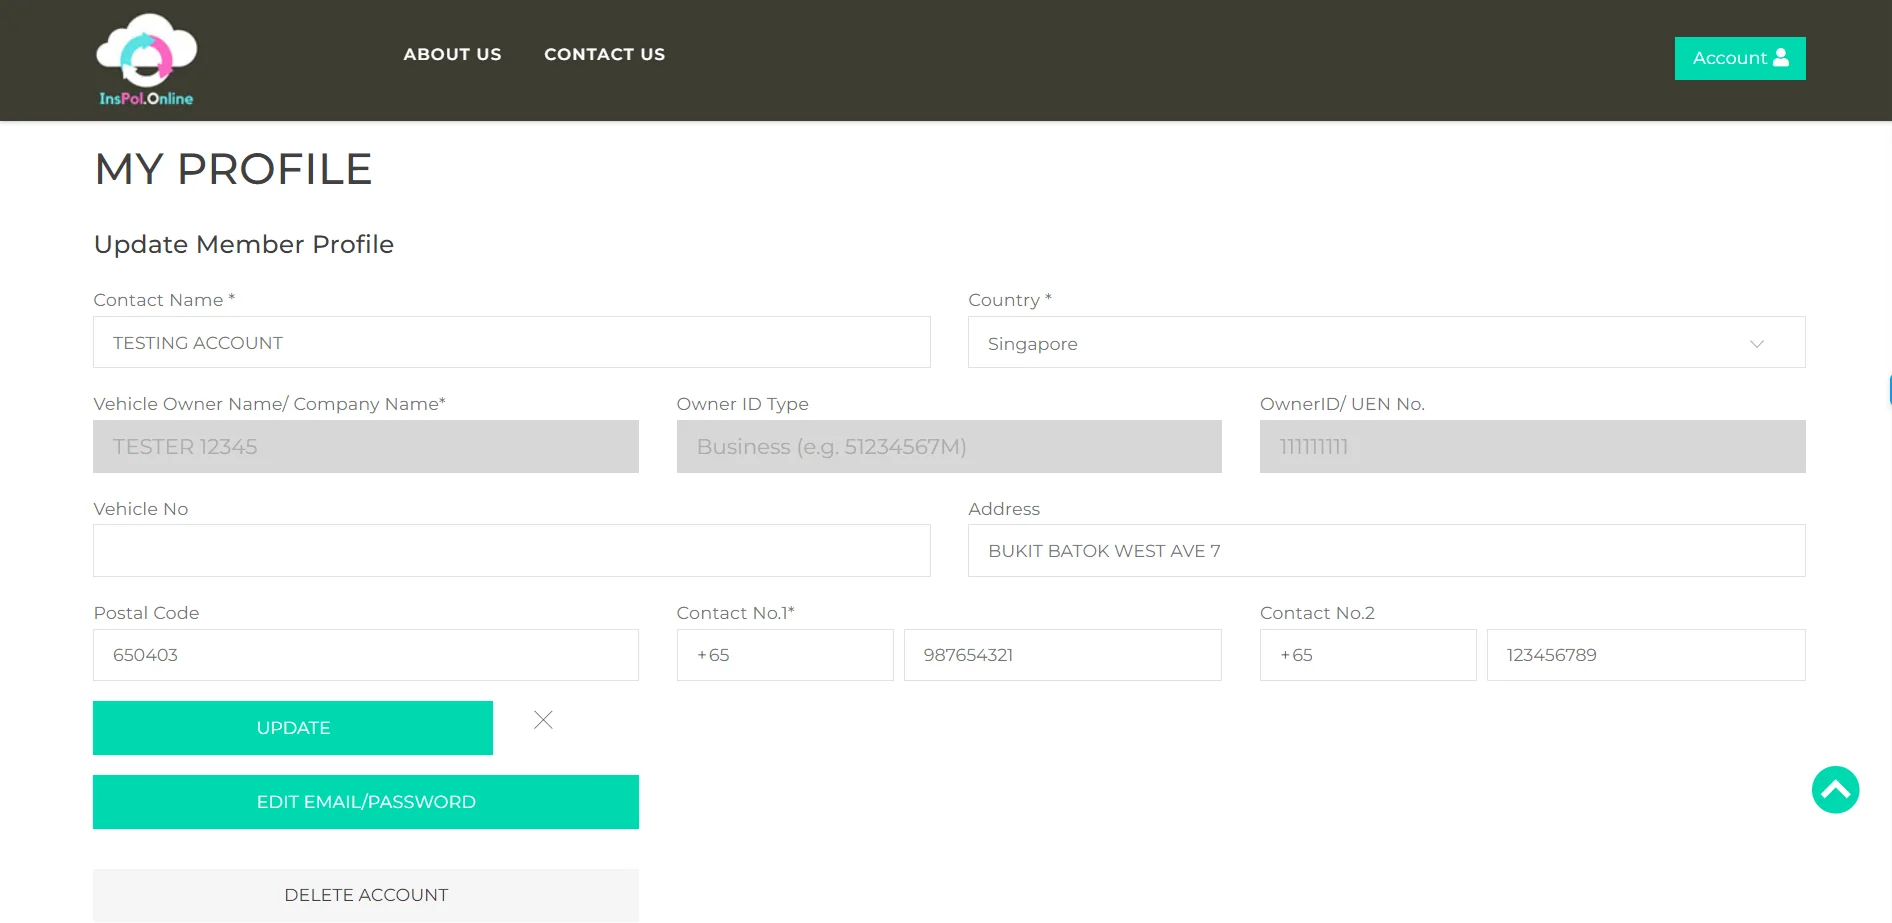Screen dimensions: 1892x923
Task: Open the About Us menu item
Action: click(x=452, y=54)
